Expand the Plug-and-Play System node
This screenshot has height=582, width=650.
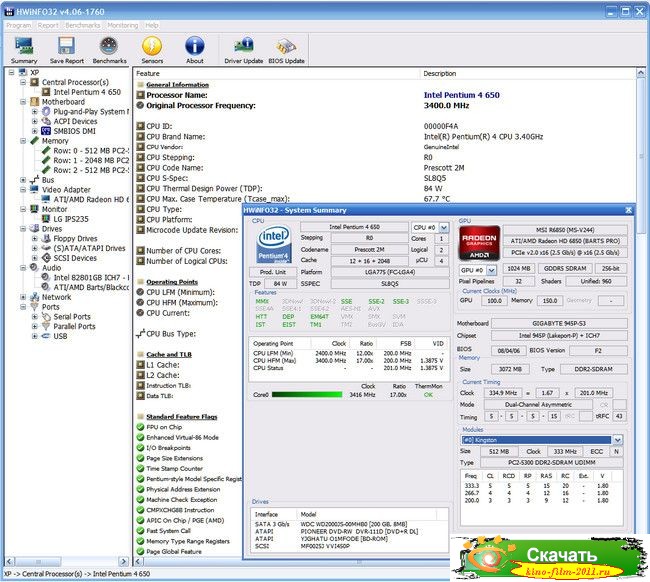tap(34, 112)
